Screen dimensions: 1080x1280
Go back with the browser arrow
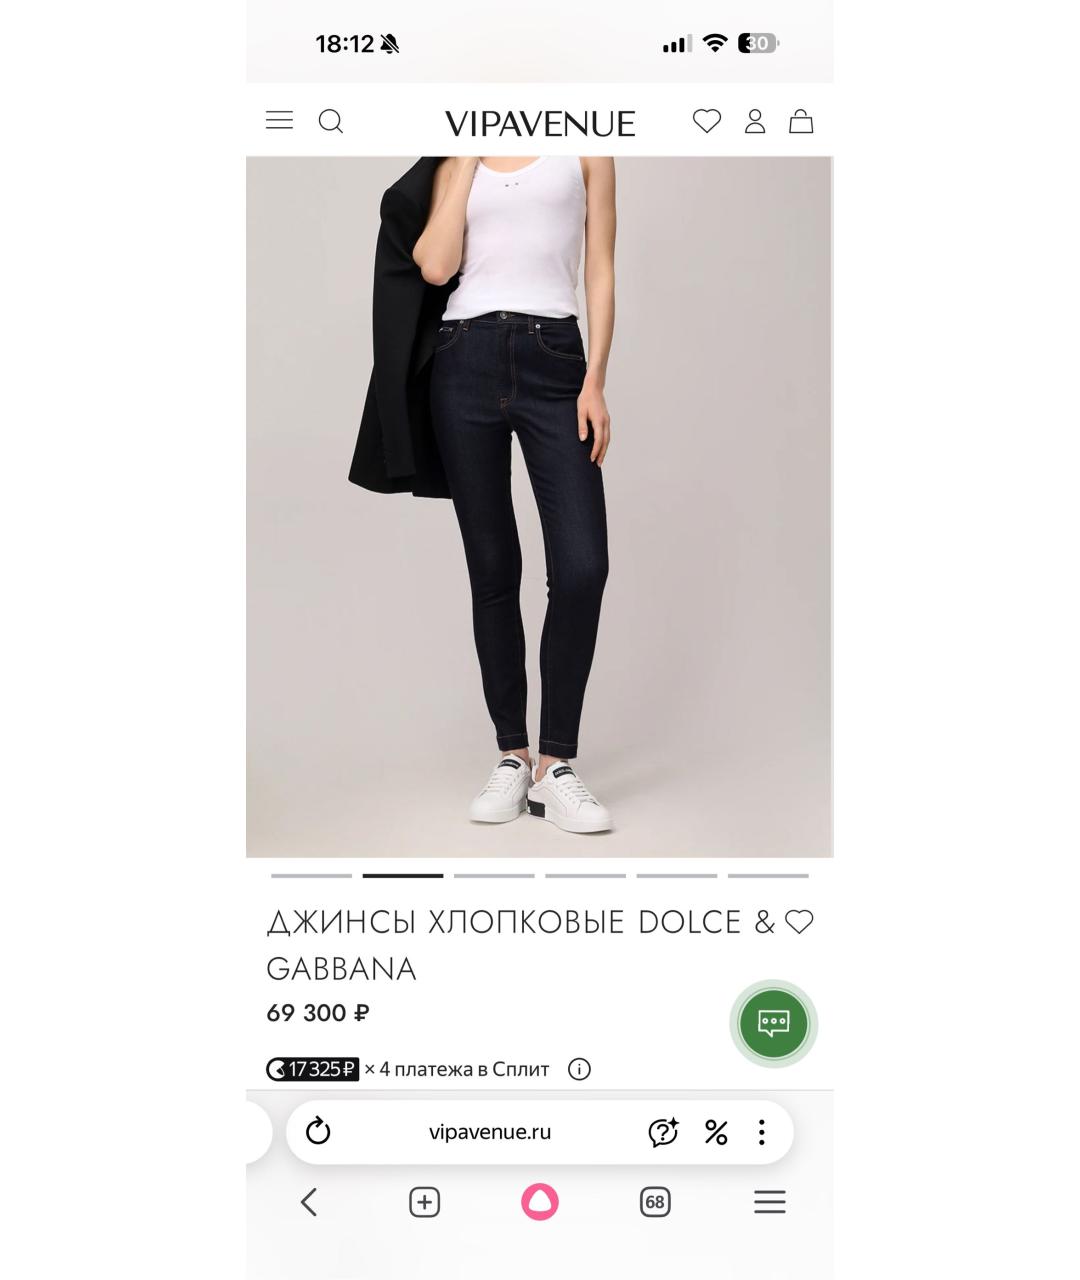pyautogui.click(x=309, y=1202)
